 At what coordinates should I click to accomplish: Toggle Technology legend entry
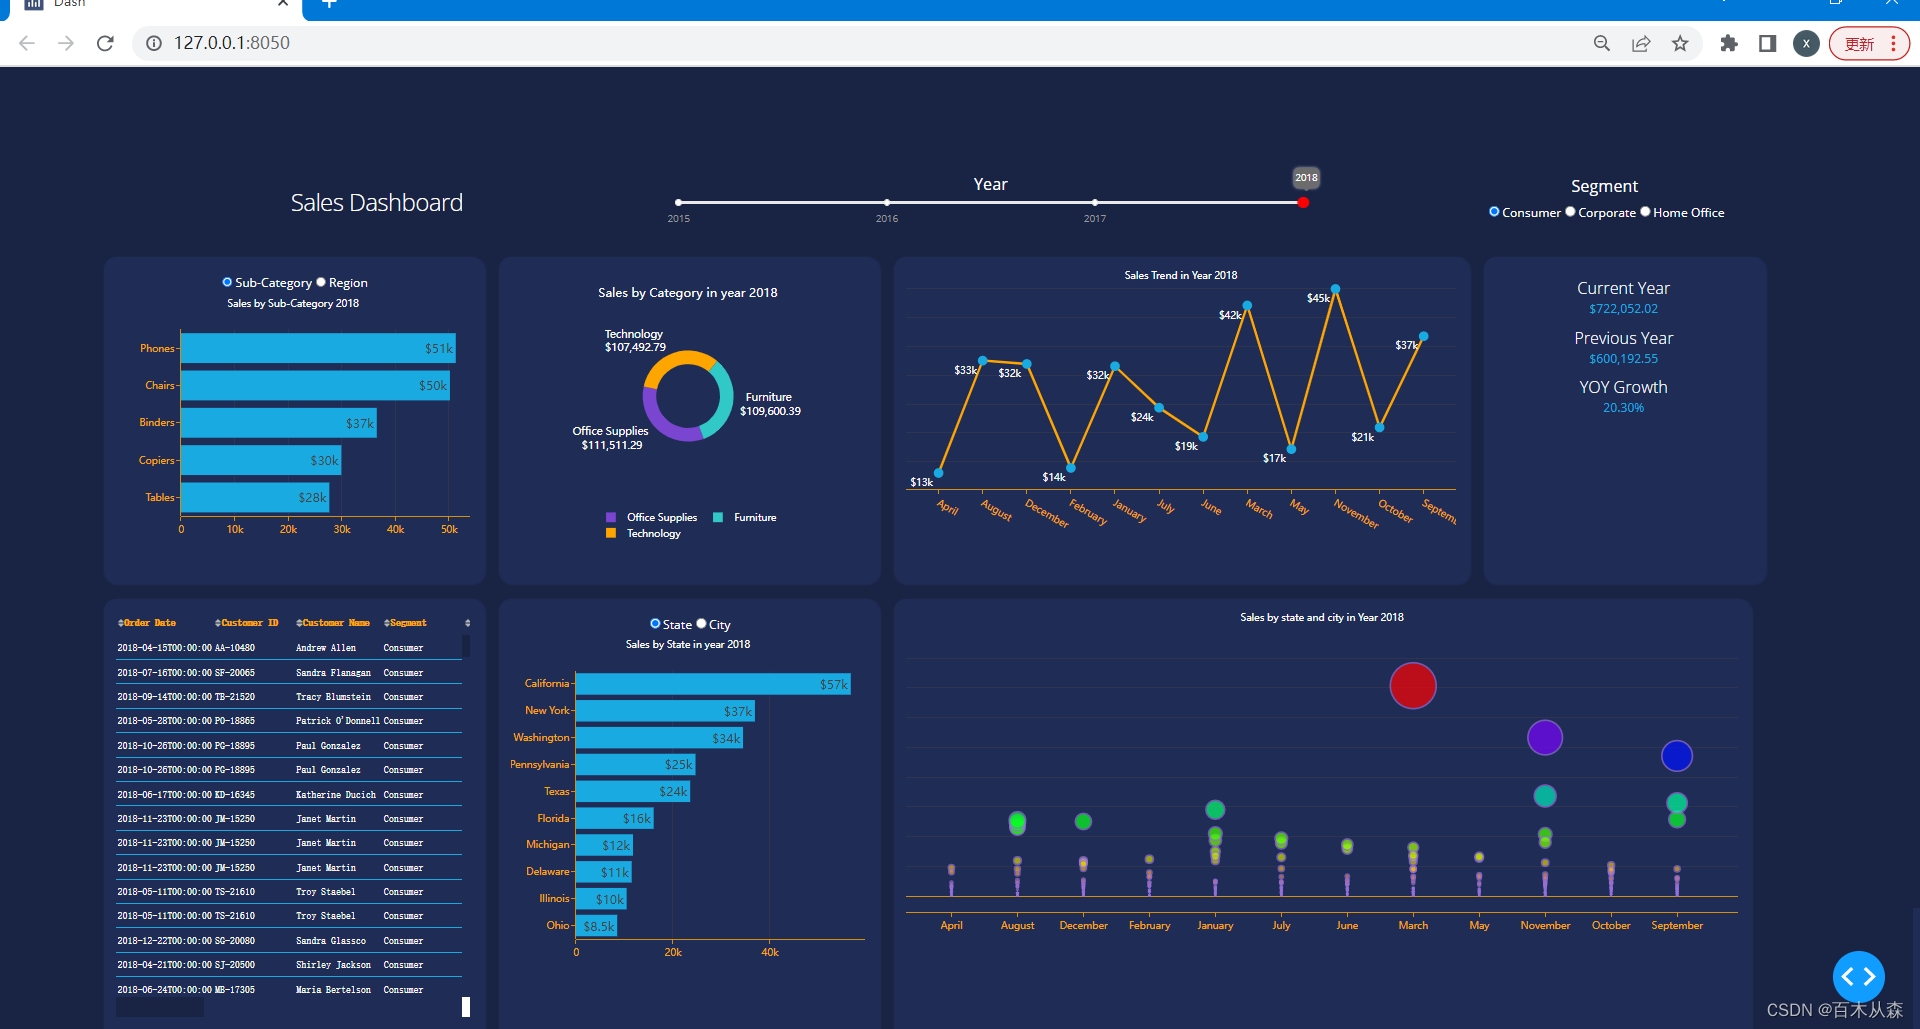pyautogui.click(x=643, y=533)
